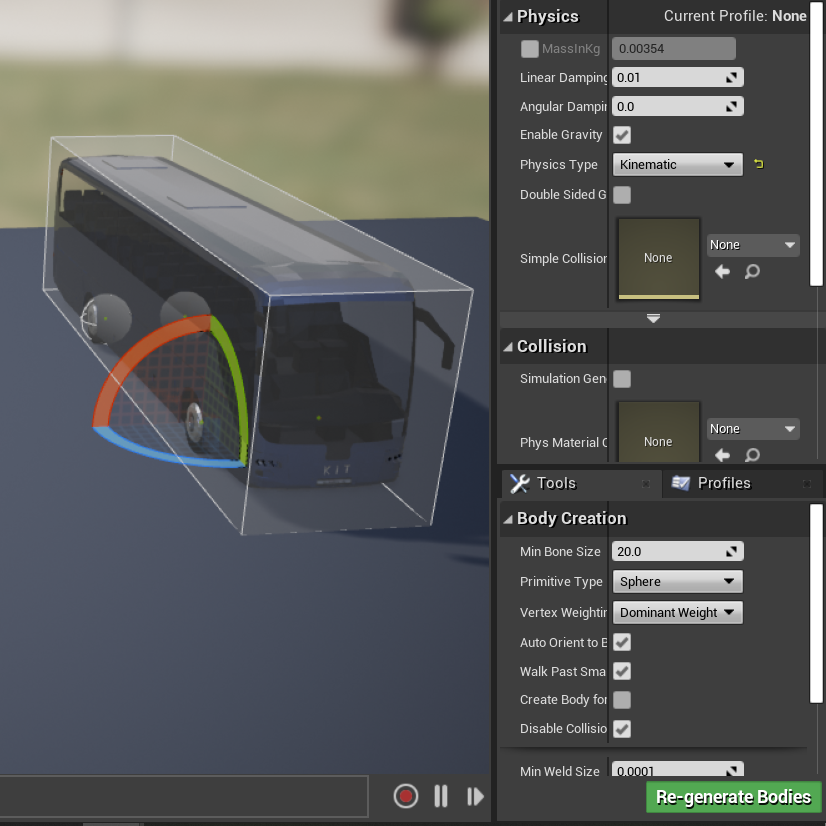Open the Primitive Type Sphere dropdown
The width and height of the screenshot is (826, 826).
point(677,582)
